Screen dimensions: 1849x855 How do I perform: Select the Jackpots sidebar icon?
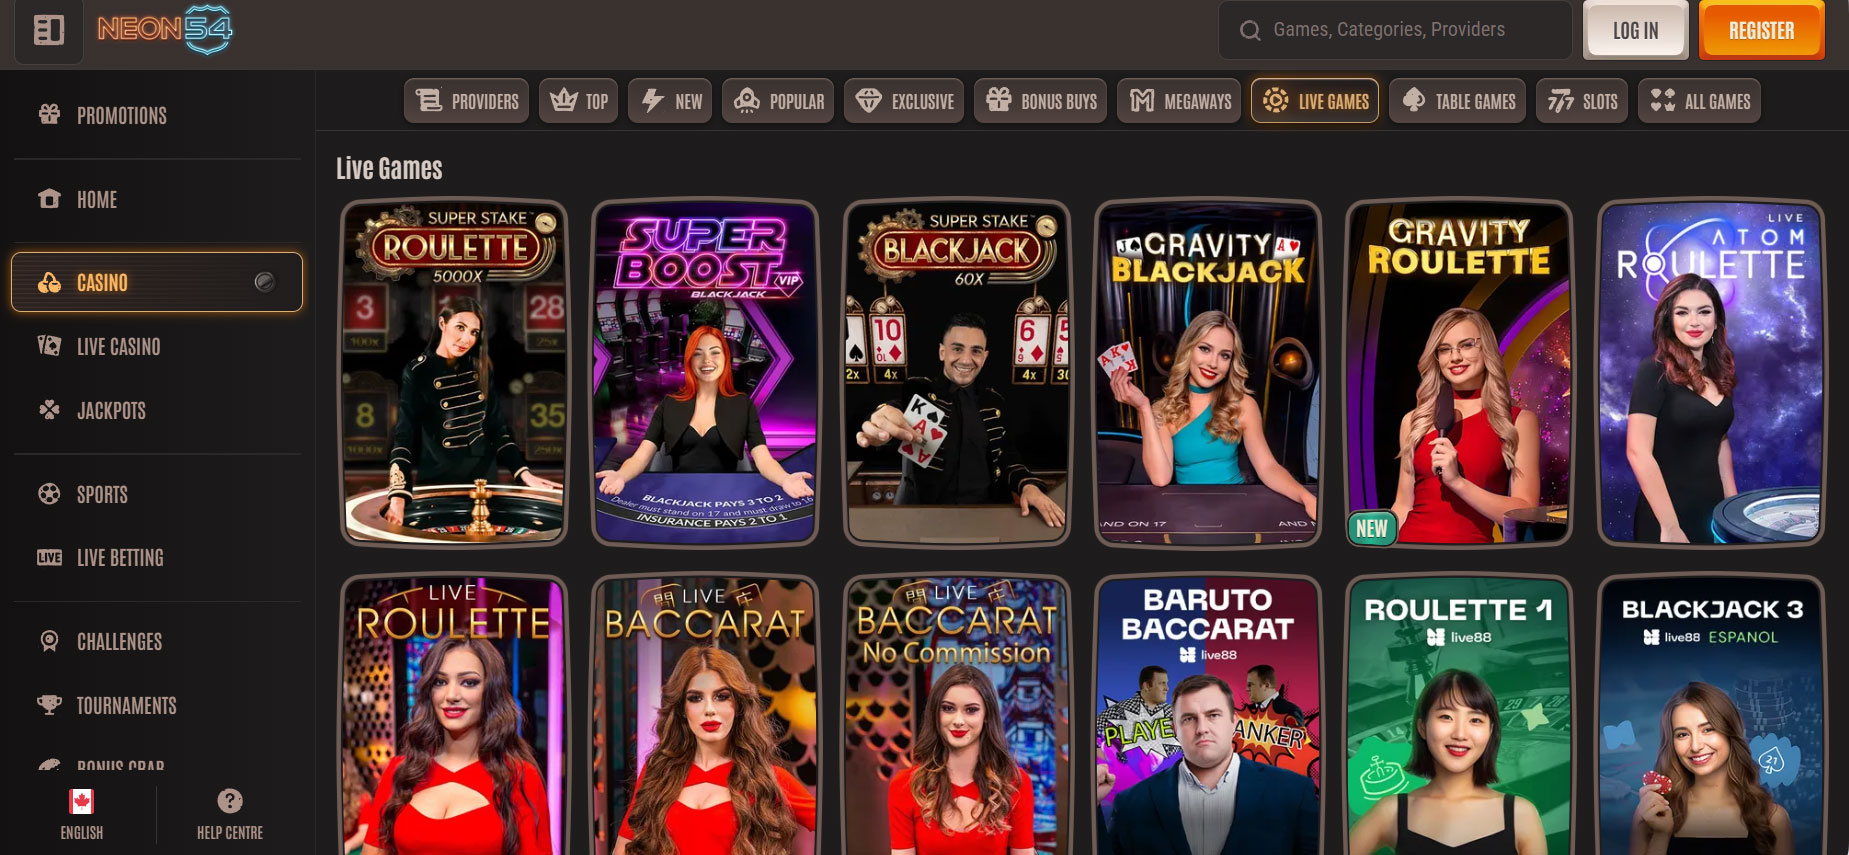(49, 410)
